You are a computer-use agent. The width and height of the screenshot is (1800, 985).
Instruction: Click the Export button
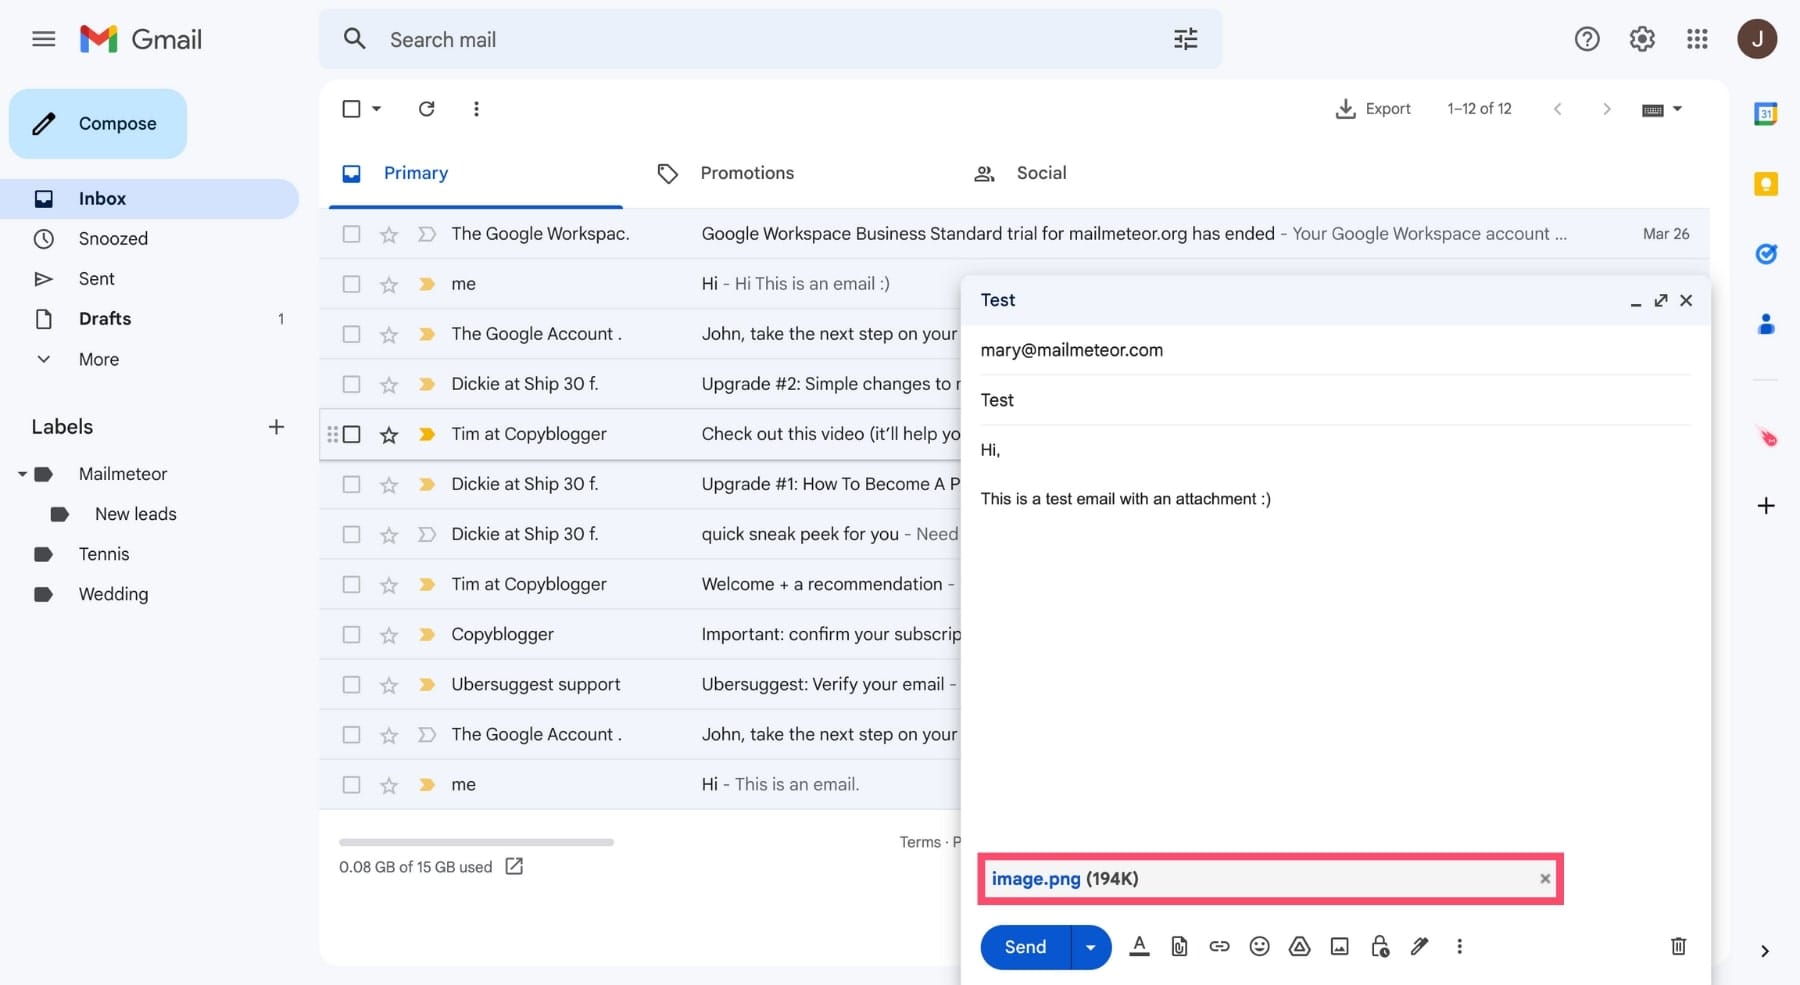coord(1373,108)
